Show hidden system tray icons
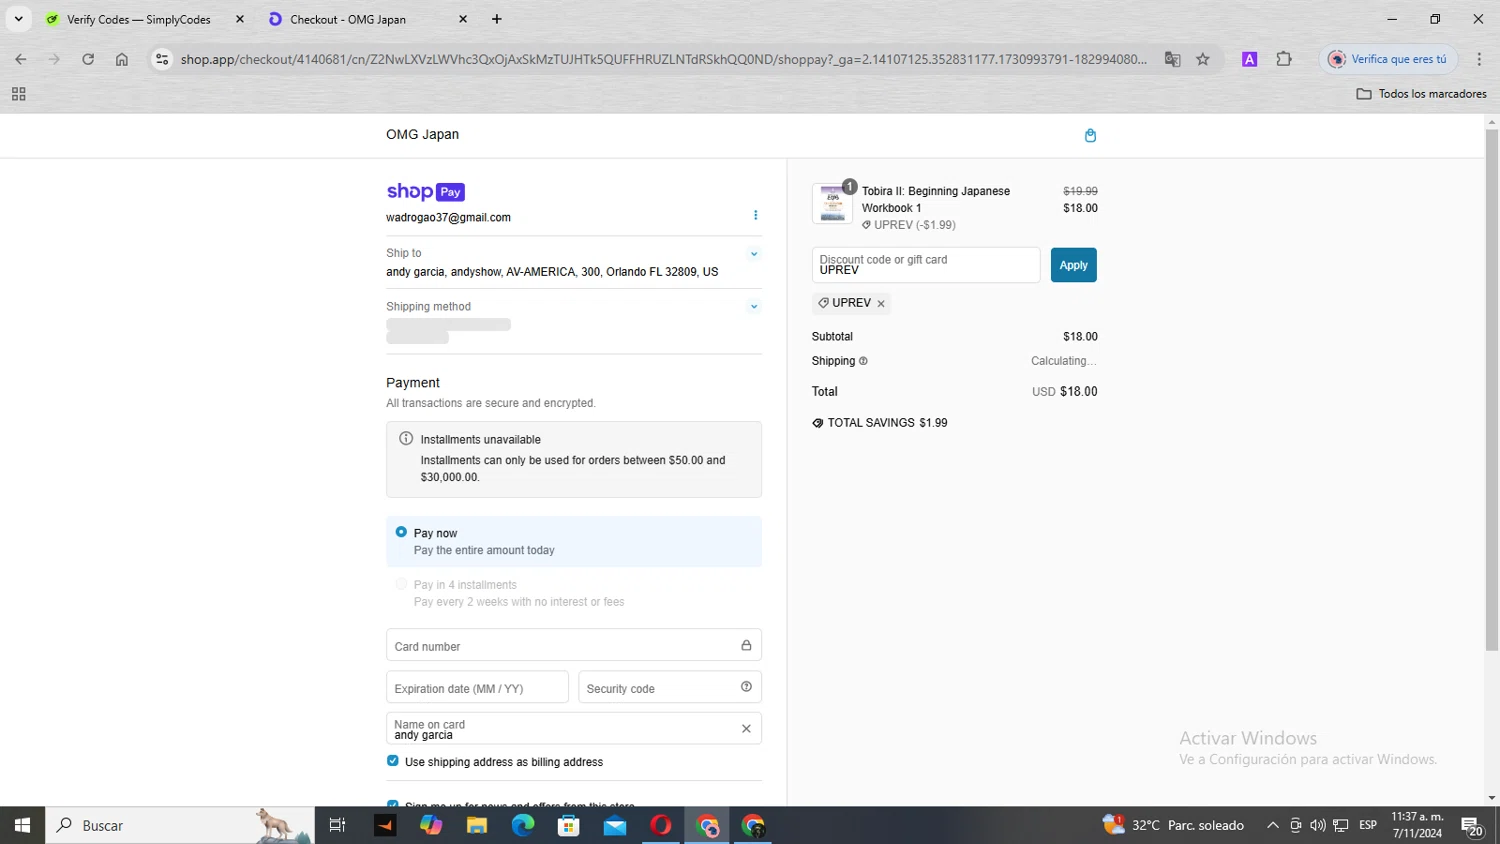The height and width of the screenshot is (844, 1500). click(1272, 825)
